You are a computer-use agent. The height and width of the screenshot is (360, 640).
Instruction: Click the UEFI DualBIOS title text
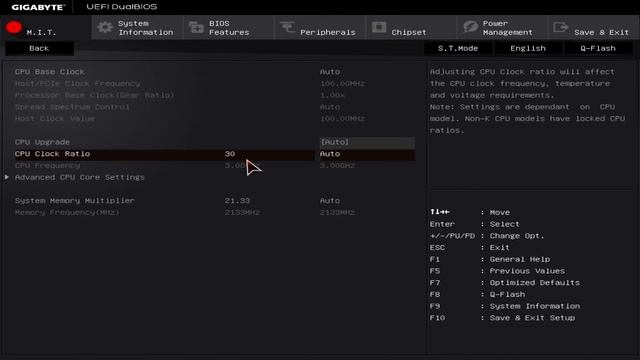(x=122, y=7)
